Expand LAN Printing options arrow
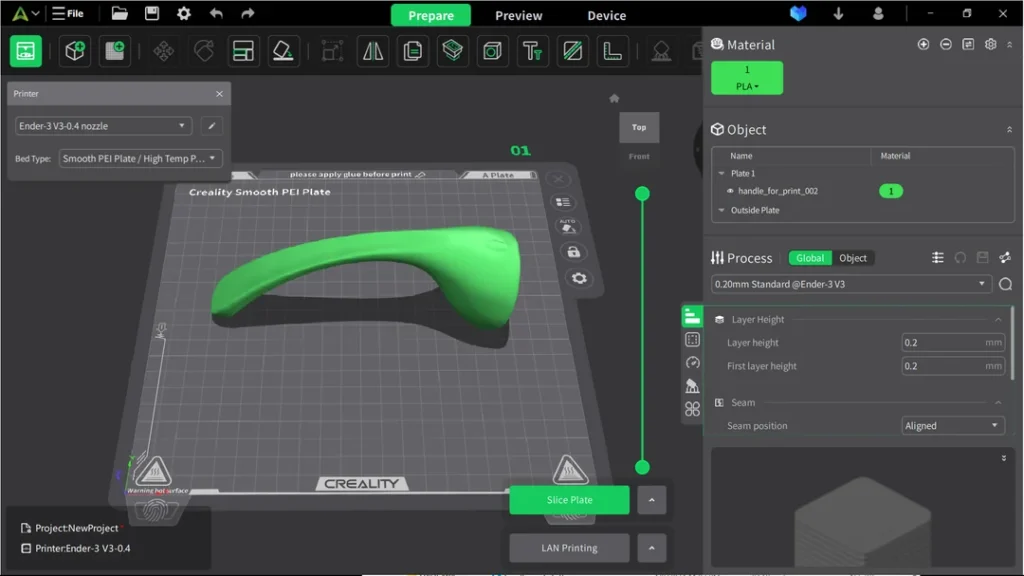Image resolution: width=1024 pixels, height=576 pixels. pyautogui.click(x=651, y=548)
